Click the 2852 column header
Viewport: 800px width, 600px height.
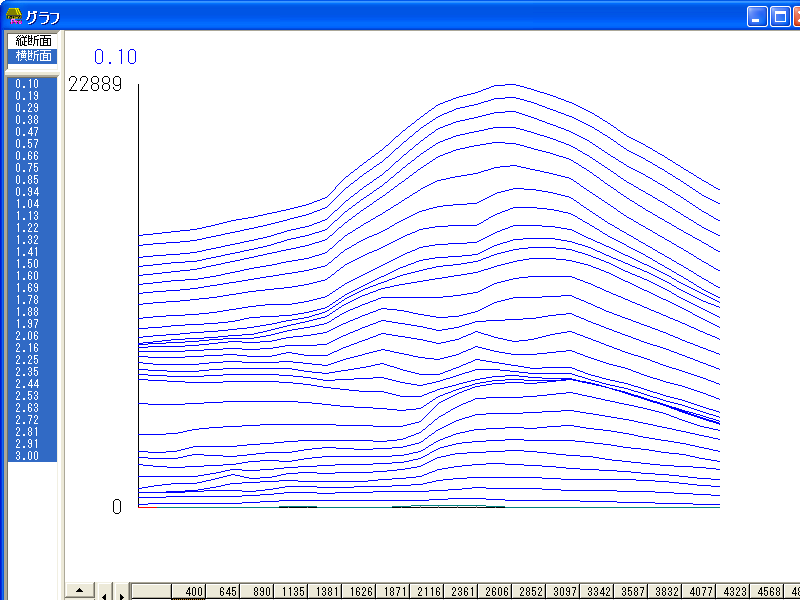click(x=529, y=592)
